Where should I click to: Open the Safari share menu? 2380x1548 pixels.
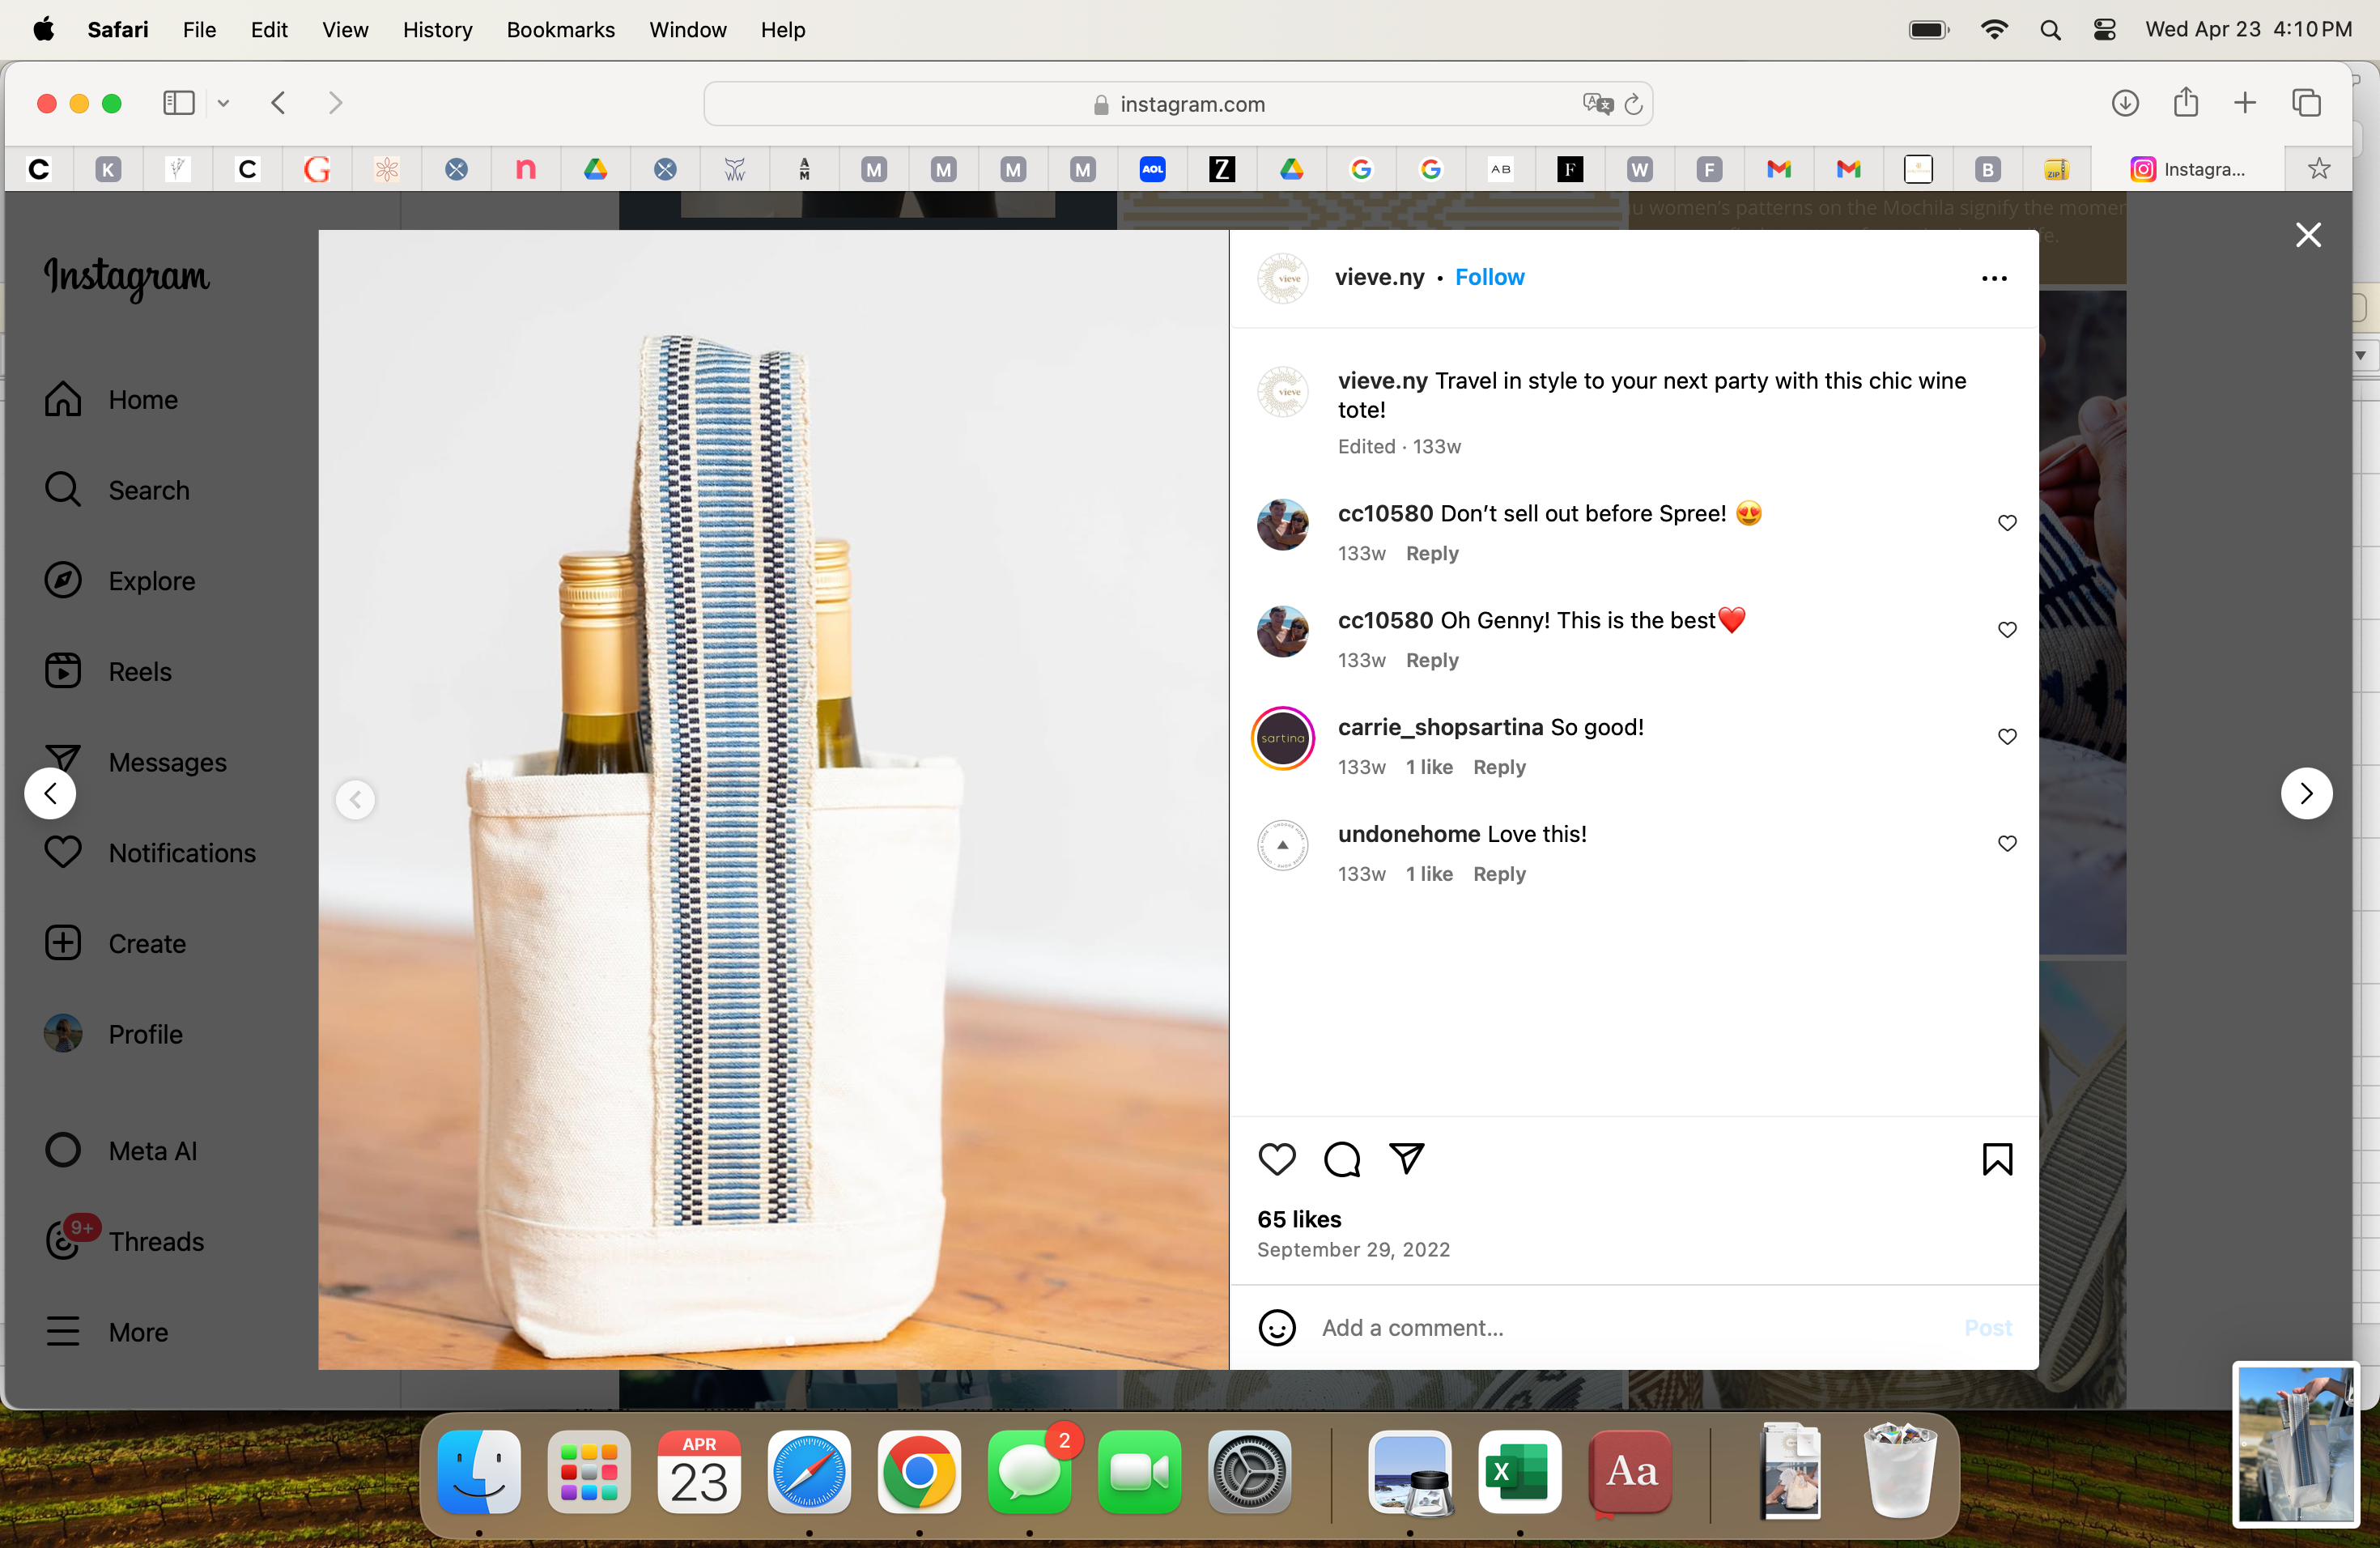tap(2185, 102)
